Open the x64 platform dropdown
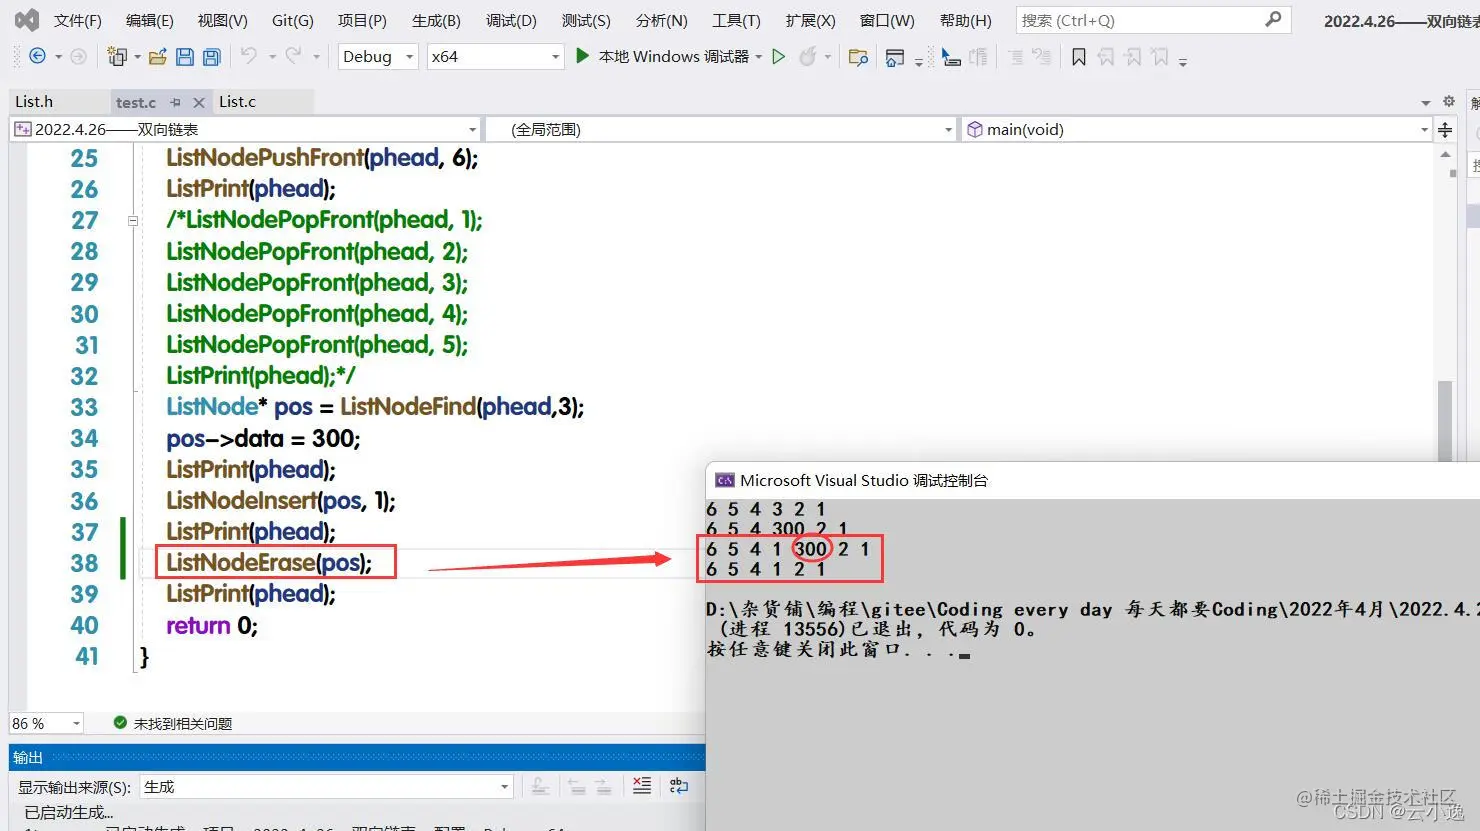Screen dimensions: 1480x831 tap(495, 57)
